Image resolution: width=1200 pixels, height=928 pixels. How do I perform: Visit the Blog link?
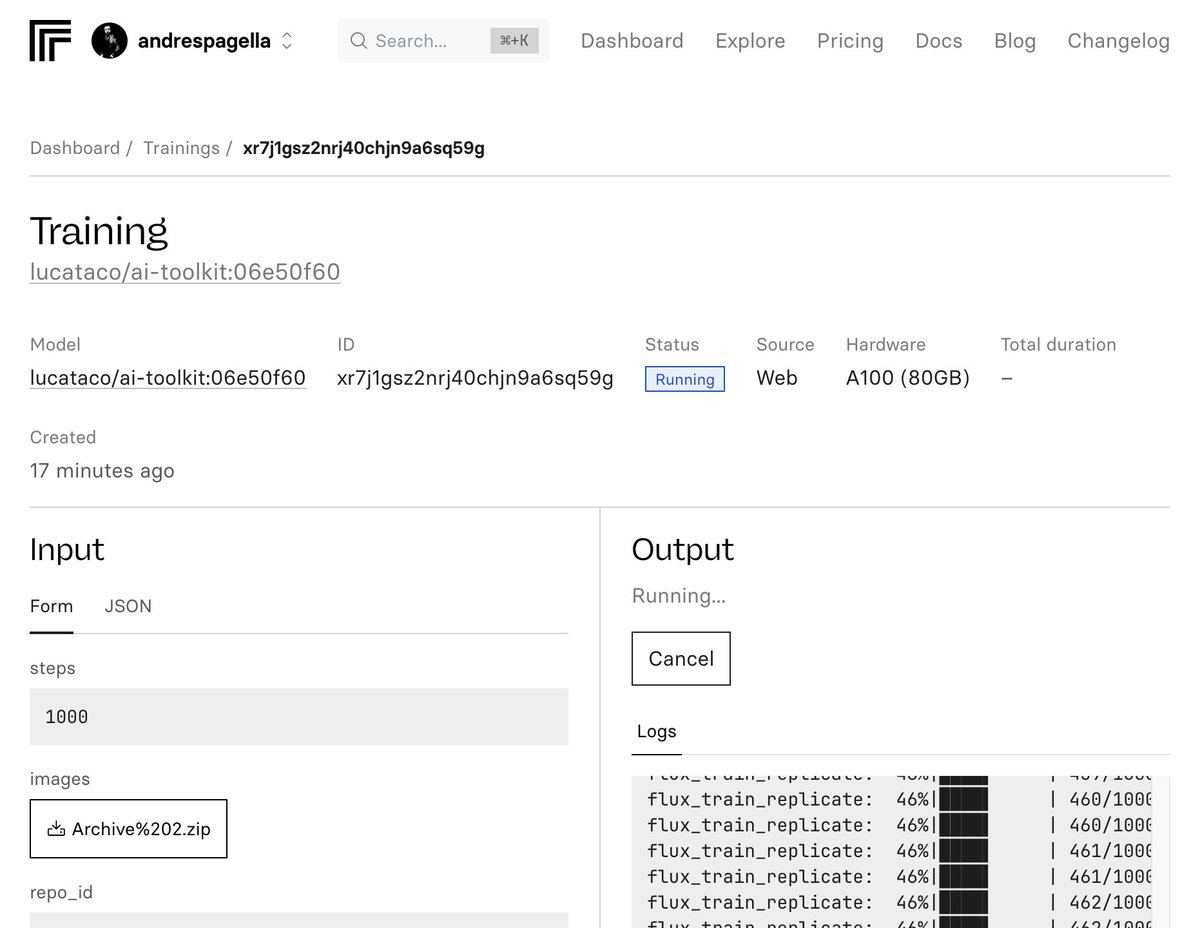coord(1015,41)
